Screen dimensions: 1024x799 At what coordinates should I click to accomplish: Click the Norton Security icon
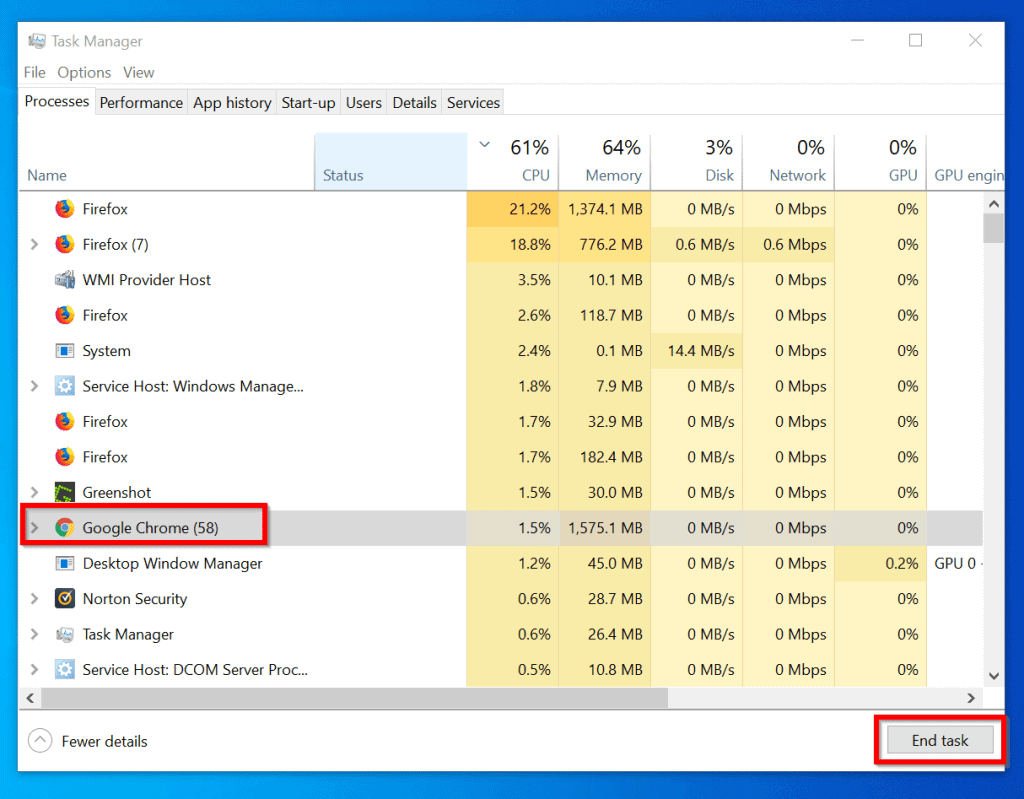[64, 598]
